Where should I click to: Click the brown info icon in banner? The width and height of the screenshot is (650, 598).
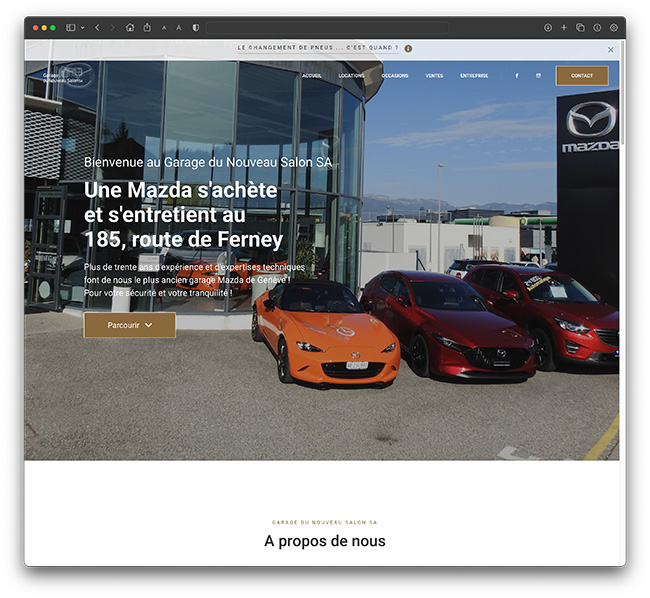408,48
